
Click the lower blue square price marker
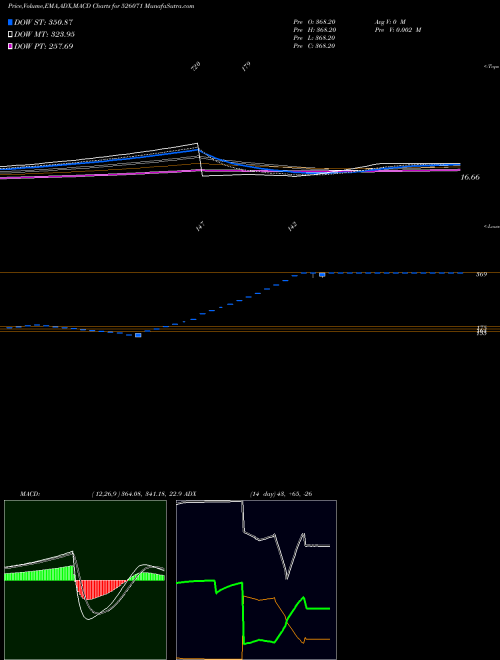[138, 335]
